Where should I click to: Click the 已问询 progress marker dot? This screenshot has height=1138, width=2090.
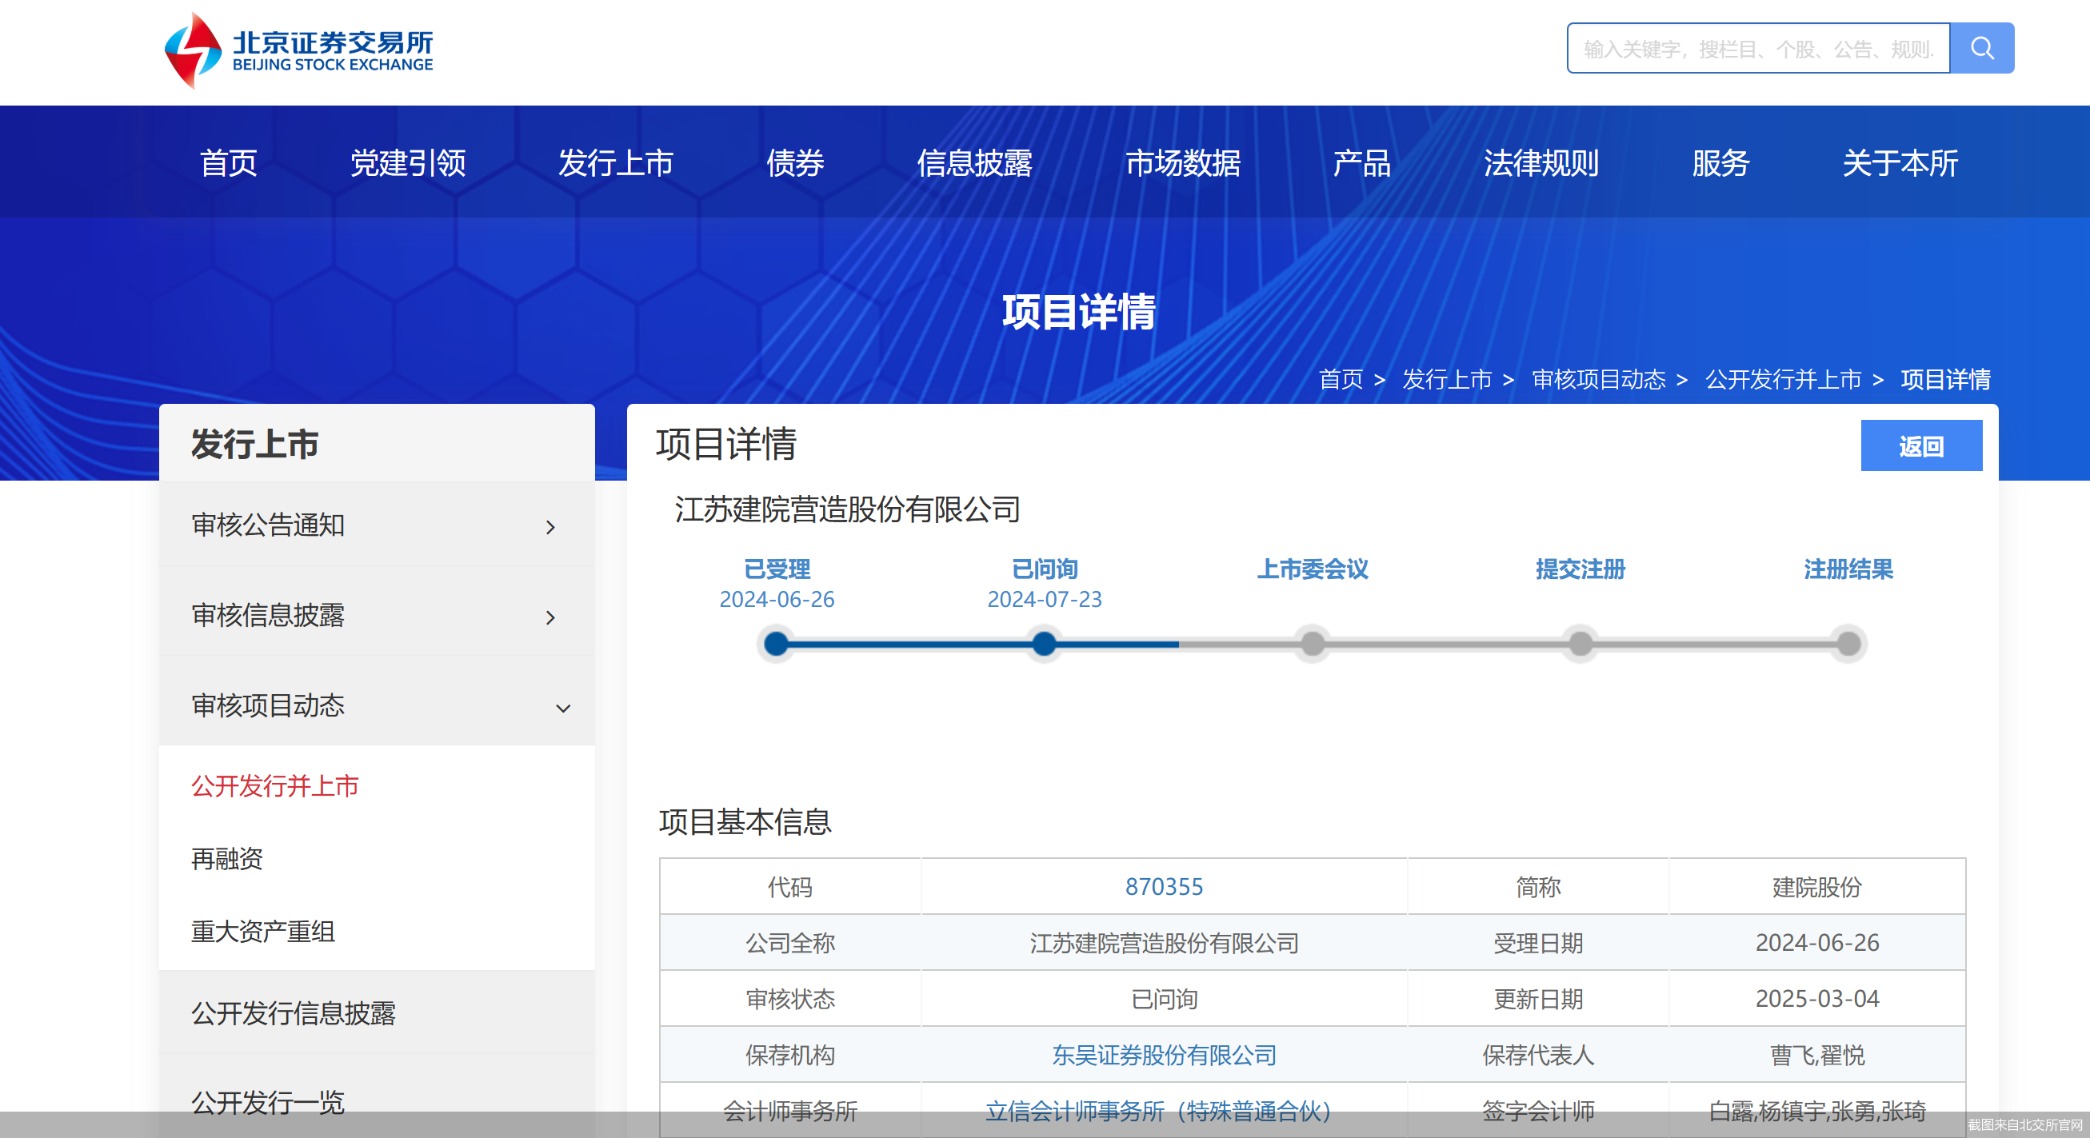click(x=1044, y=643)
